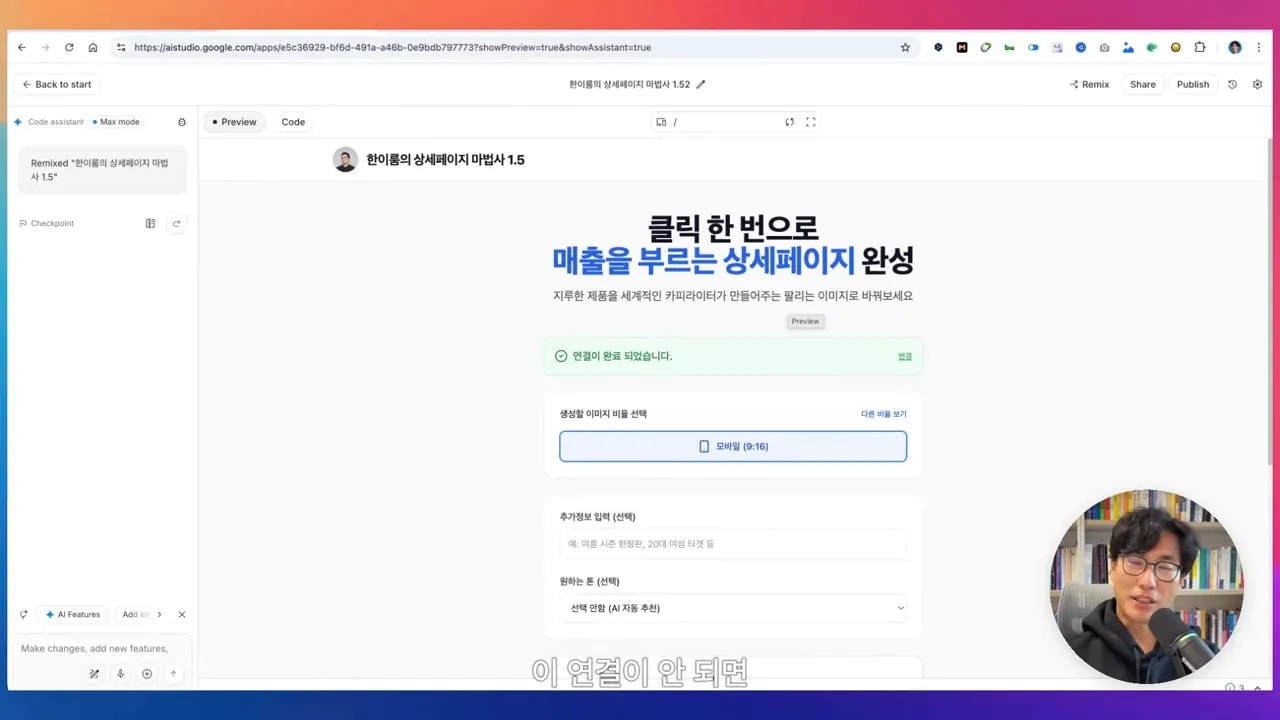Image resolution: width=1280 pixels, height=720 pixels.
Task: Open version history with the clock icon
Action: click(1233, 84)
